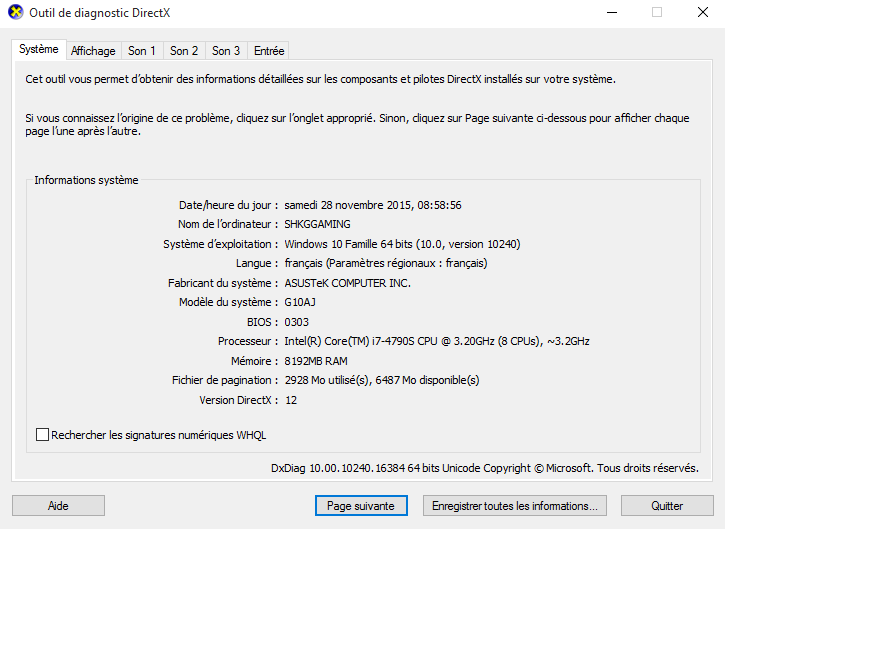Viewport: 880px width, 646px height.
Task: Click the Modèle du système label
Action: click(x=228, y=303)
